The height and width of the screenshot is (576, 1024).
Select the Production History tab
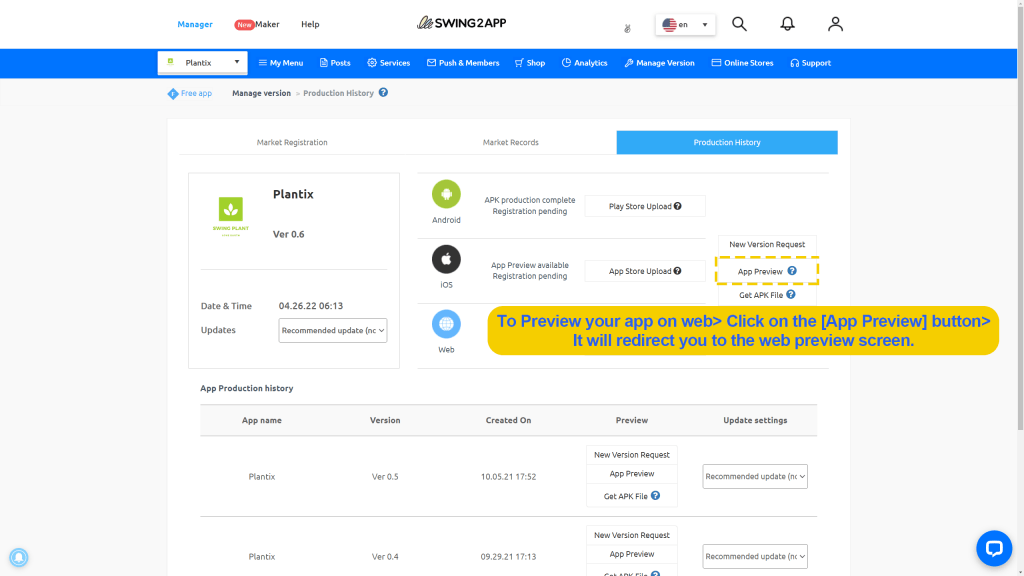coord(727,142)
